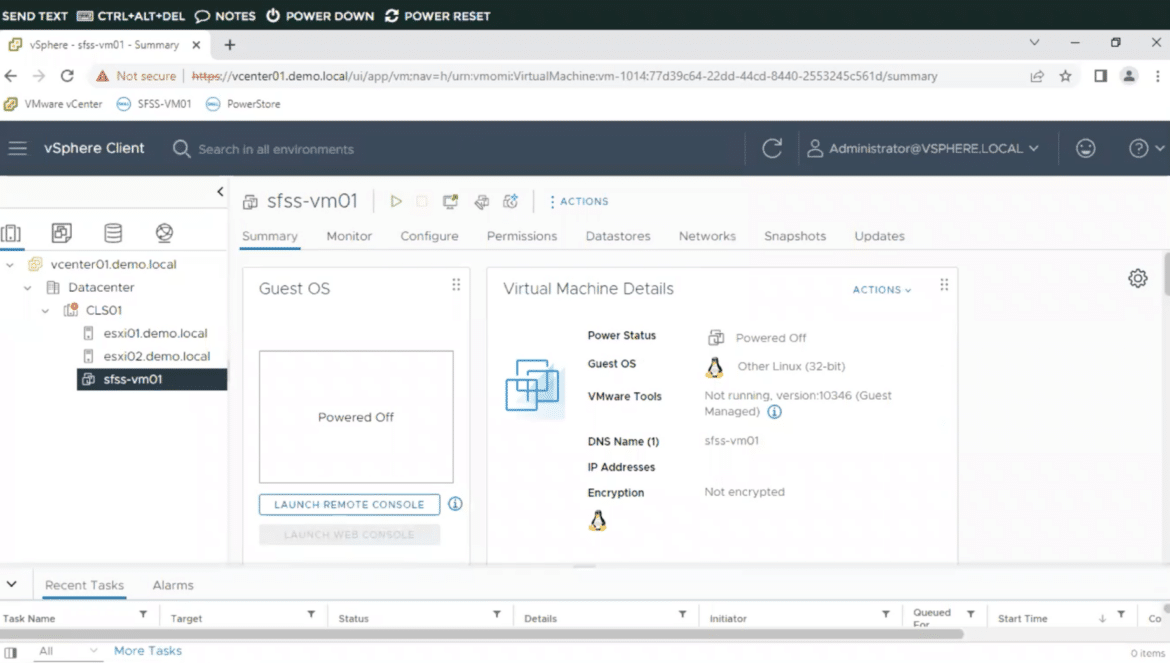This screenshot has height=663, width=1170.
Task: Collapse the vcenter01.demo.local tree node
Action: click(10, 265)
